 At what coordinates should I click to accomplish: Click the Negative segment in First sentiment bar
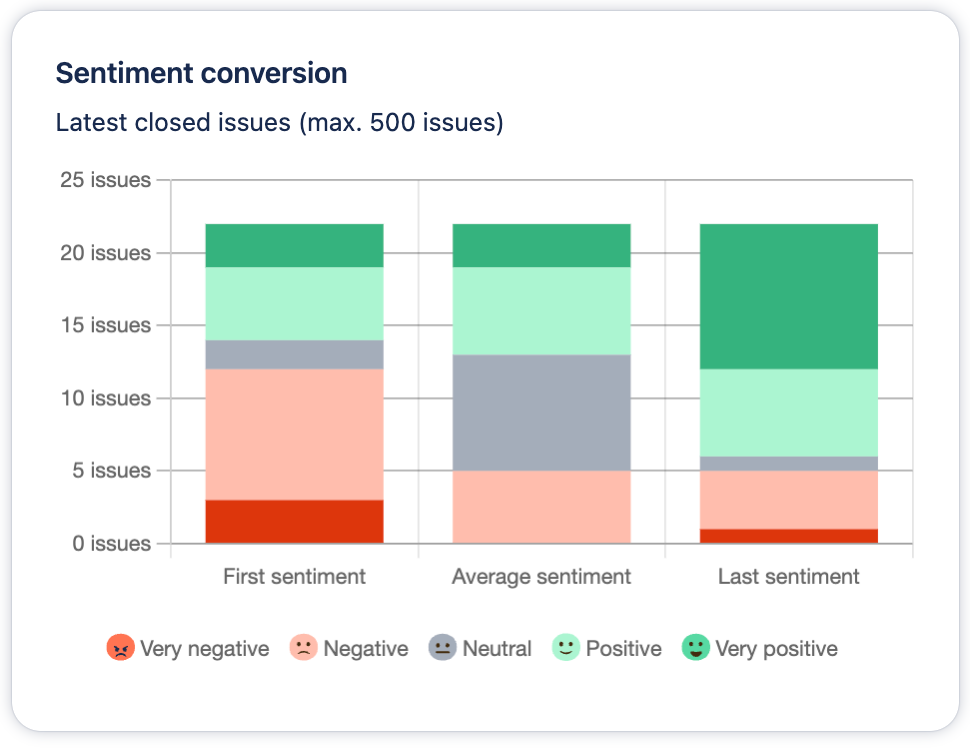click(x=294, y=434)
